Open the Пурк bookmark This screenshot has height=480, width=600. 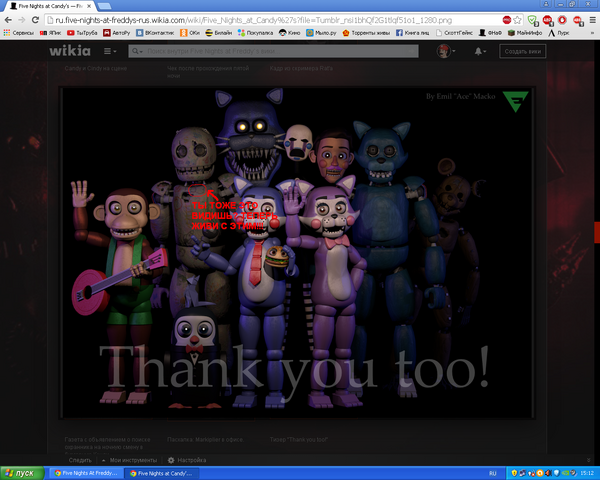click(559, 33)
